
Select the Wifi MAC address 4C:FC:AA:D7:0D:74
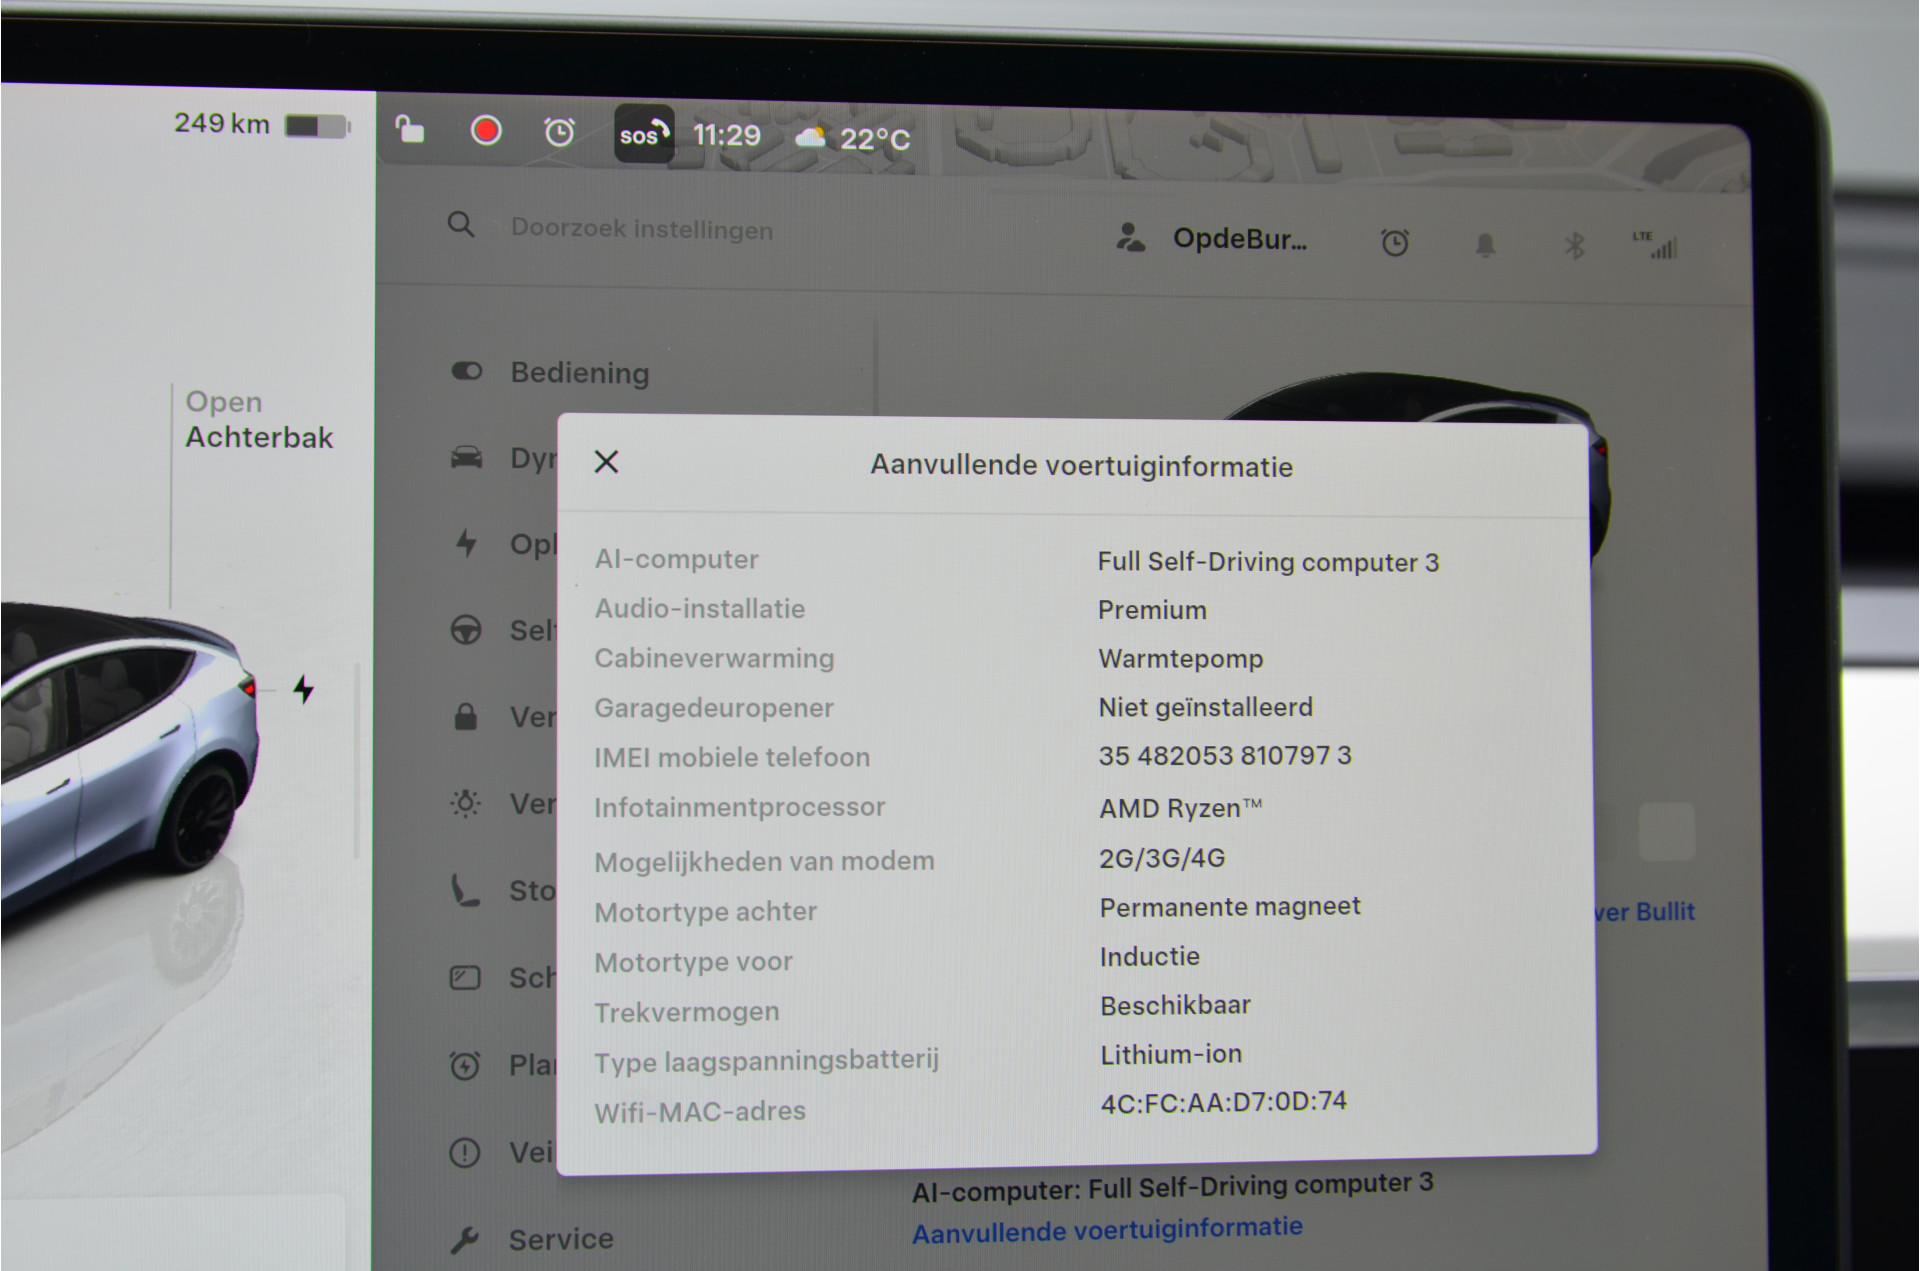[x=1224, y=1102]
